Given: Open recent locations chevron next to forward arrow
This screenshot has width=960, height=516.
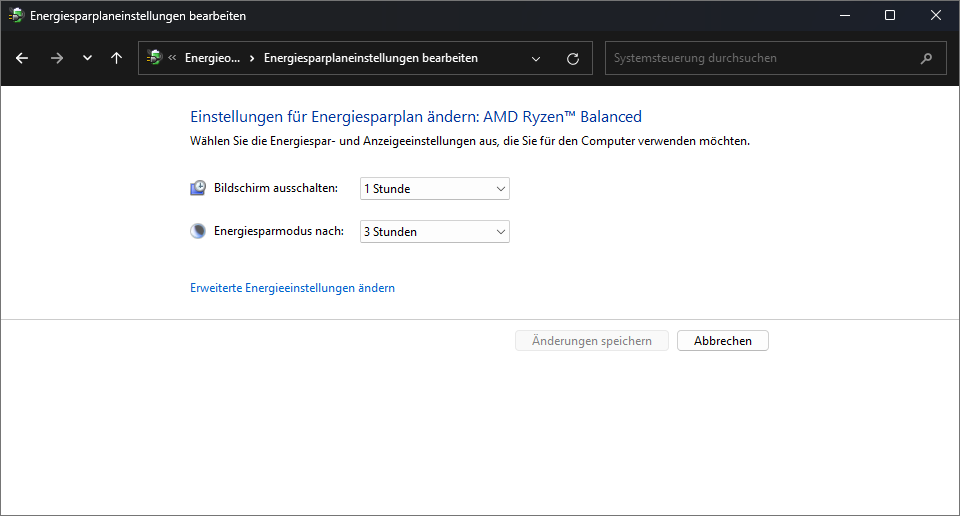Looking at the screenshot, I should (87, 58).
